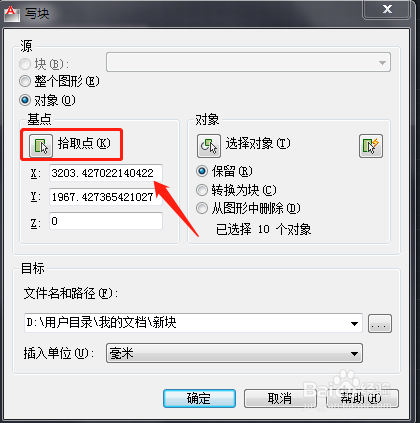420x423 pixels.
Task: Expand the insert units dropdown showing 毫米
Action: coord(234,353)
